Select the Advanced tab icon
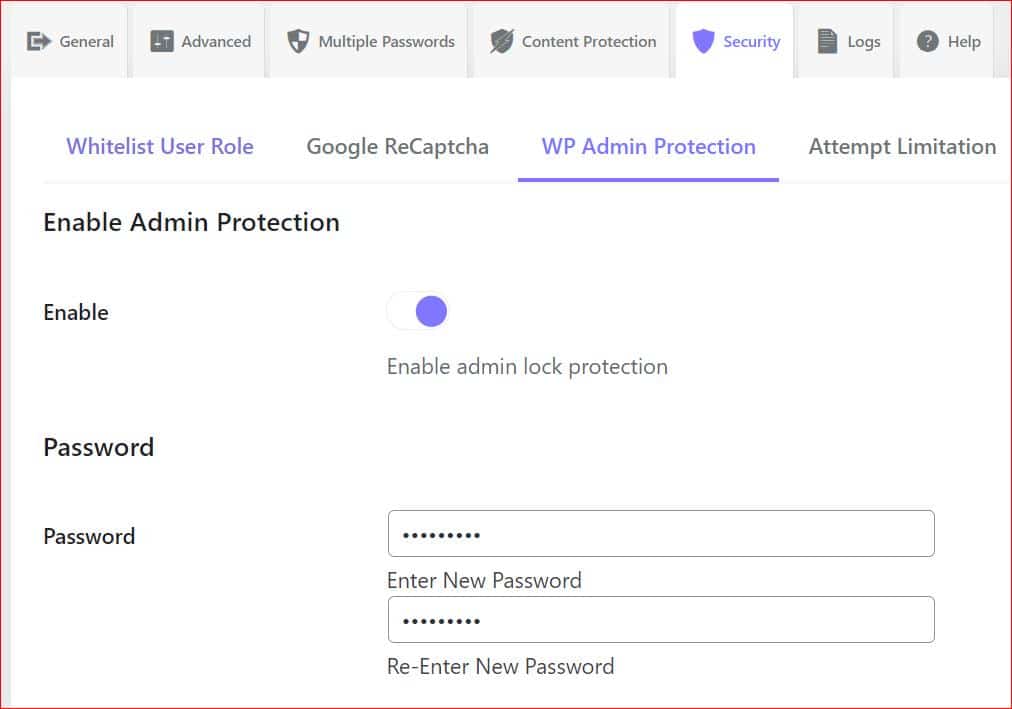1012x709 pixels. coord(161,40)
